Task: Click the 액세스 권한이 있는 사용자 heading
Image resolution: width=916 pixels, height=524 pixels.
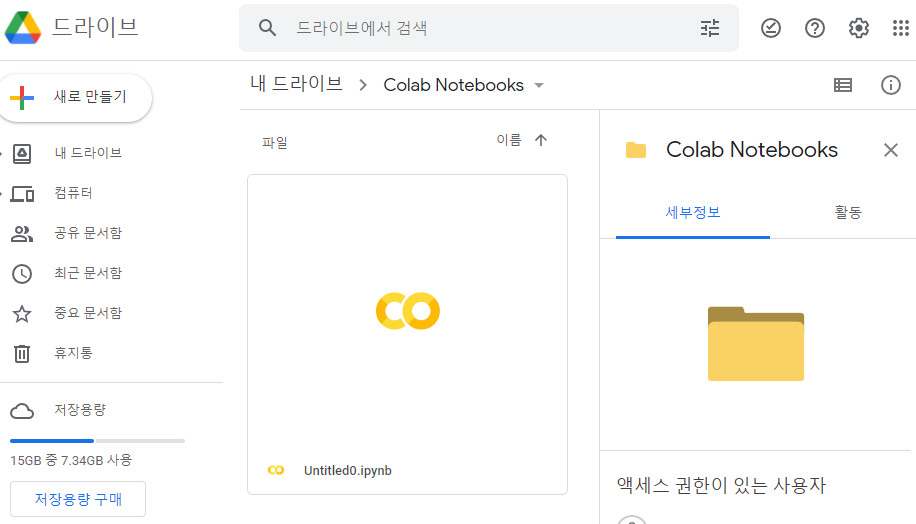Action: point(721,485)
